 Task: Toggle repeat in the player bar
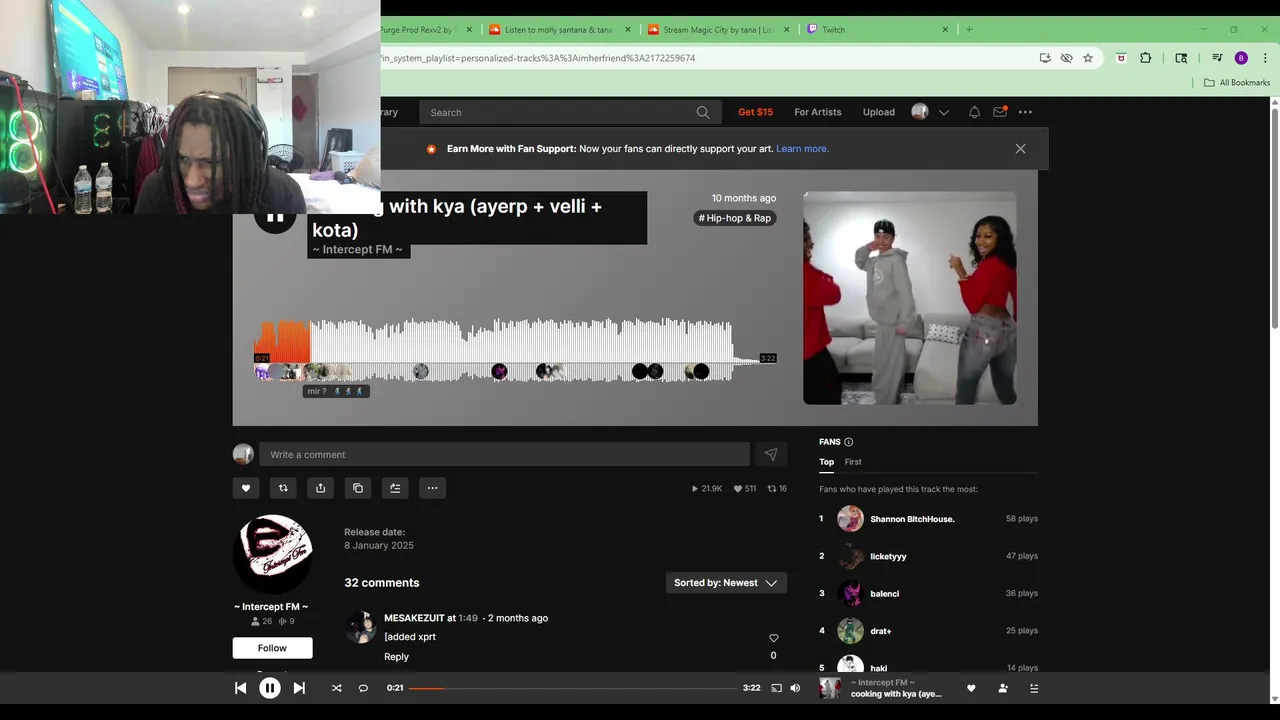363,688
